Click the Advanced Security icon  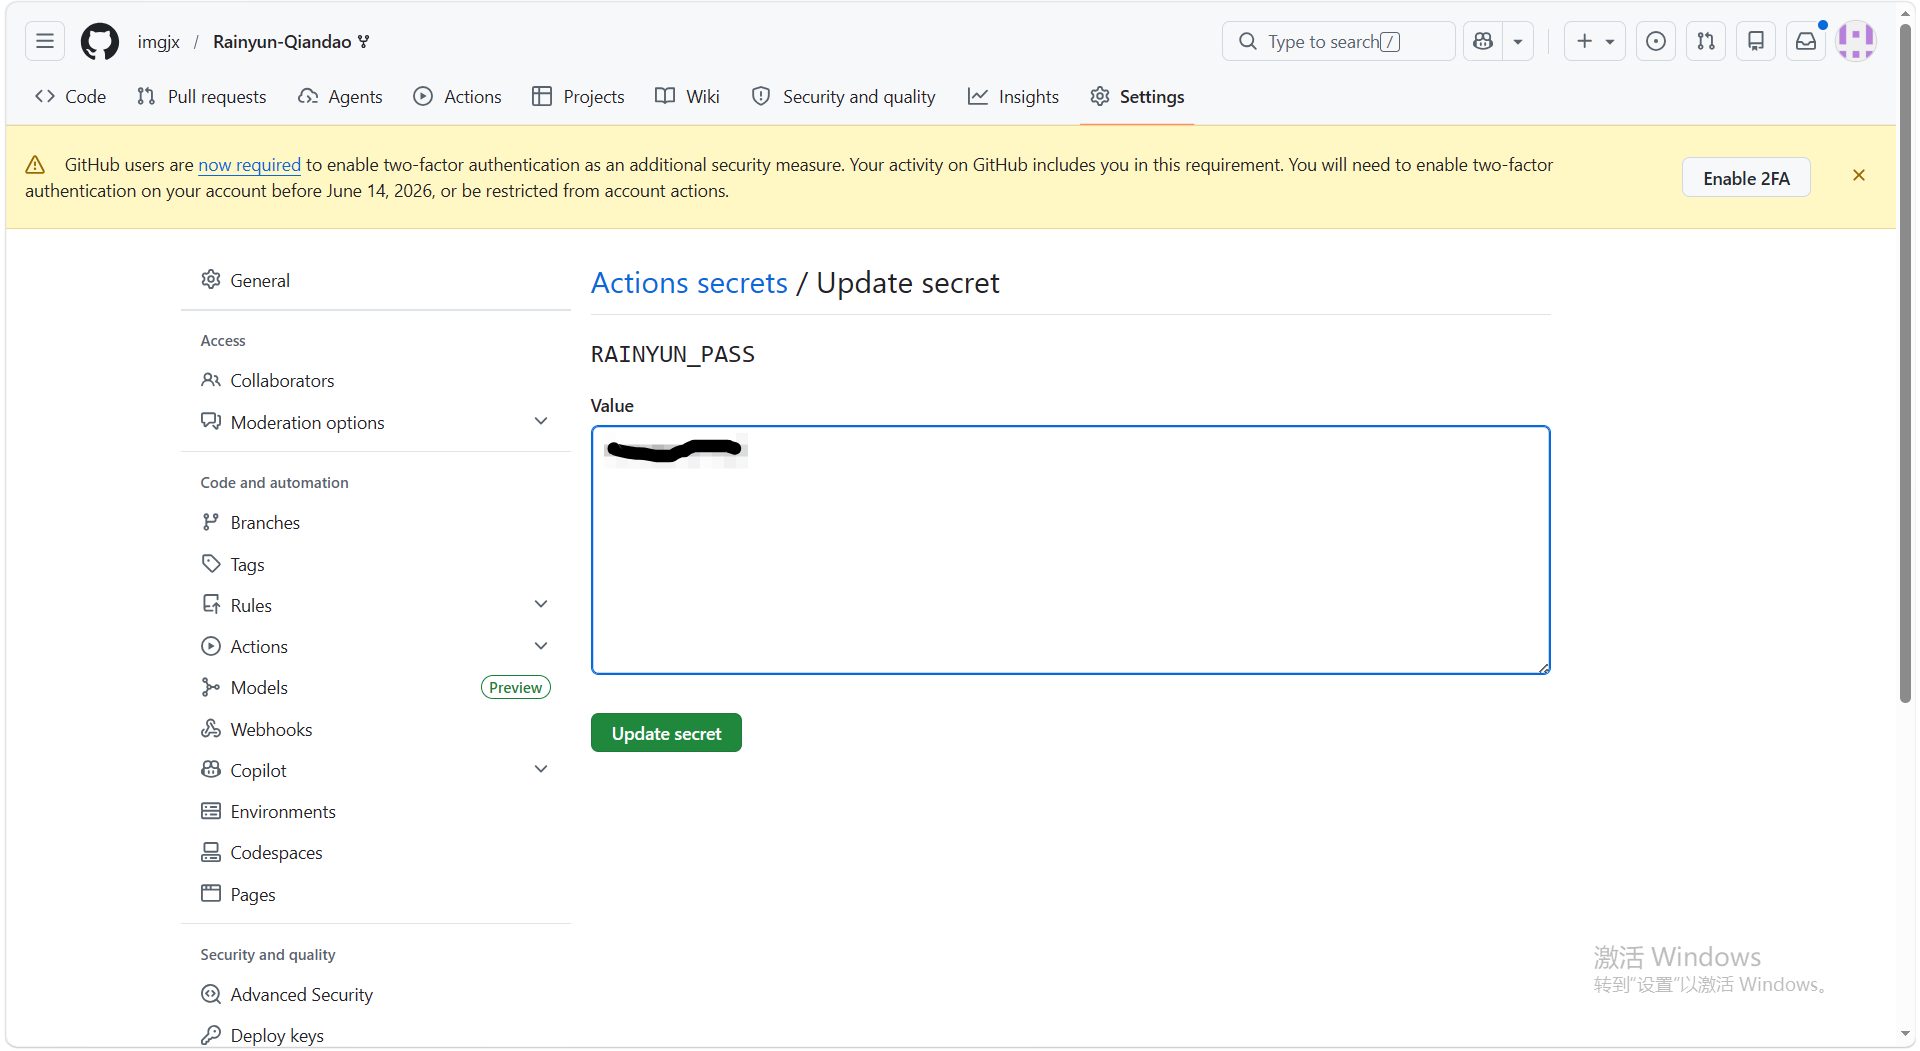[x=211, y=994]
